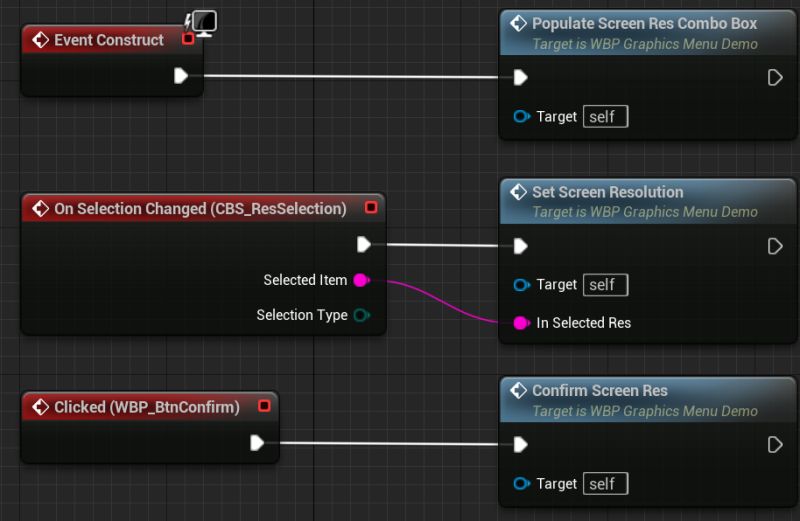The width and height of the screenshot is (800, 521).
Task: Click the In Selected Res label
Action: tap(584, 322)
